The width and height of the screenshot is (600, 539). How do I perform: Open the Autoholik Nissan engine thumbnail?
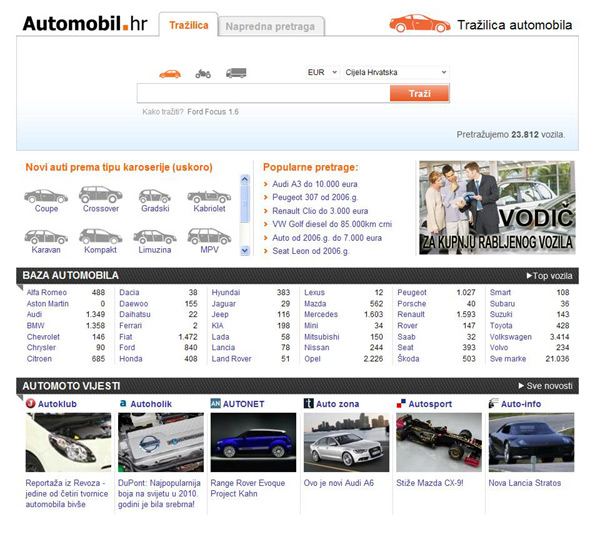(161, 442)
